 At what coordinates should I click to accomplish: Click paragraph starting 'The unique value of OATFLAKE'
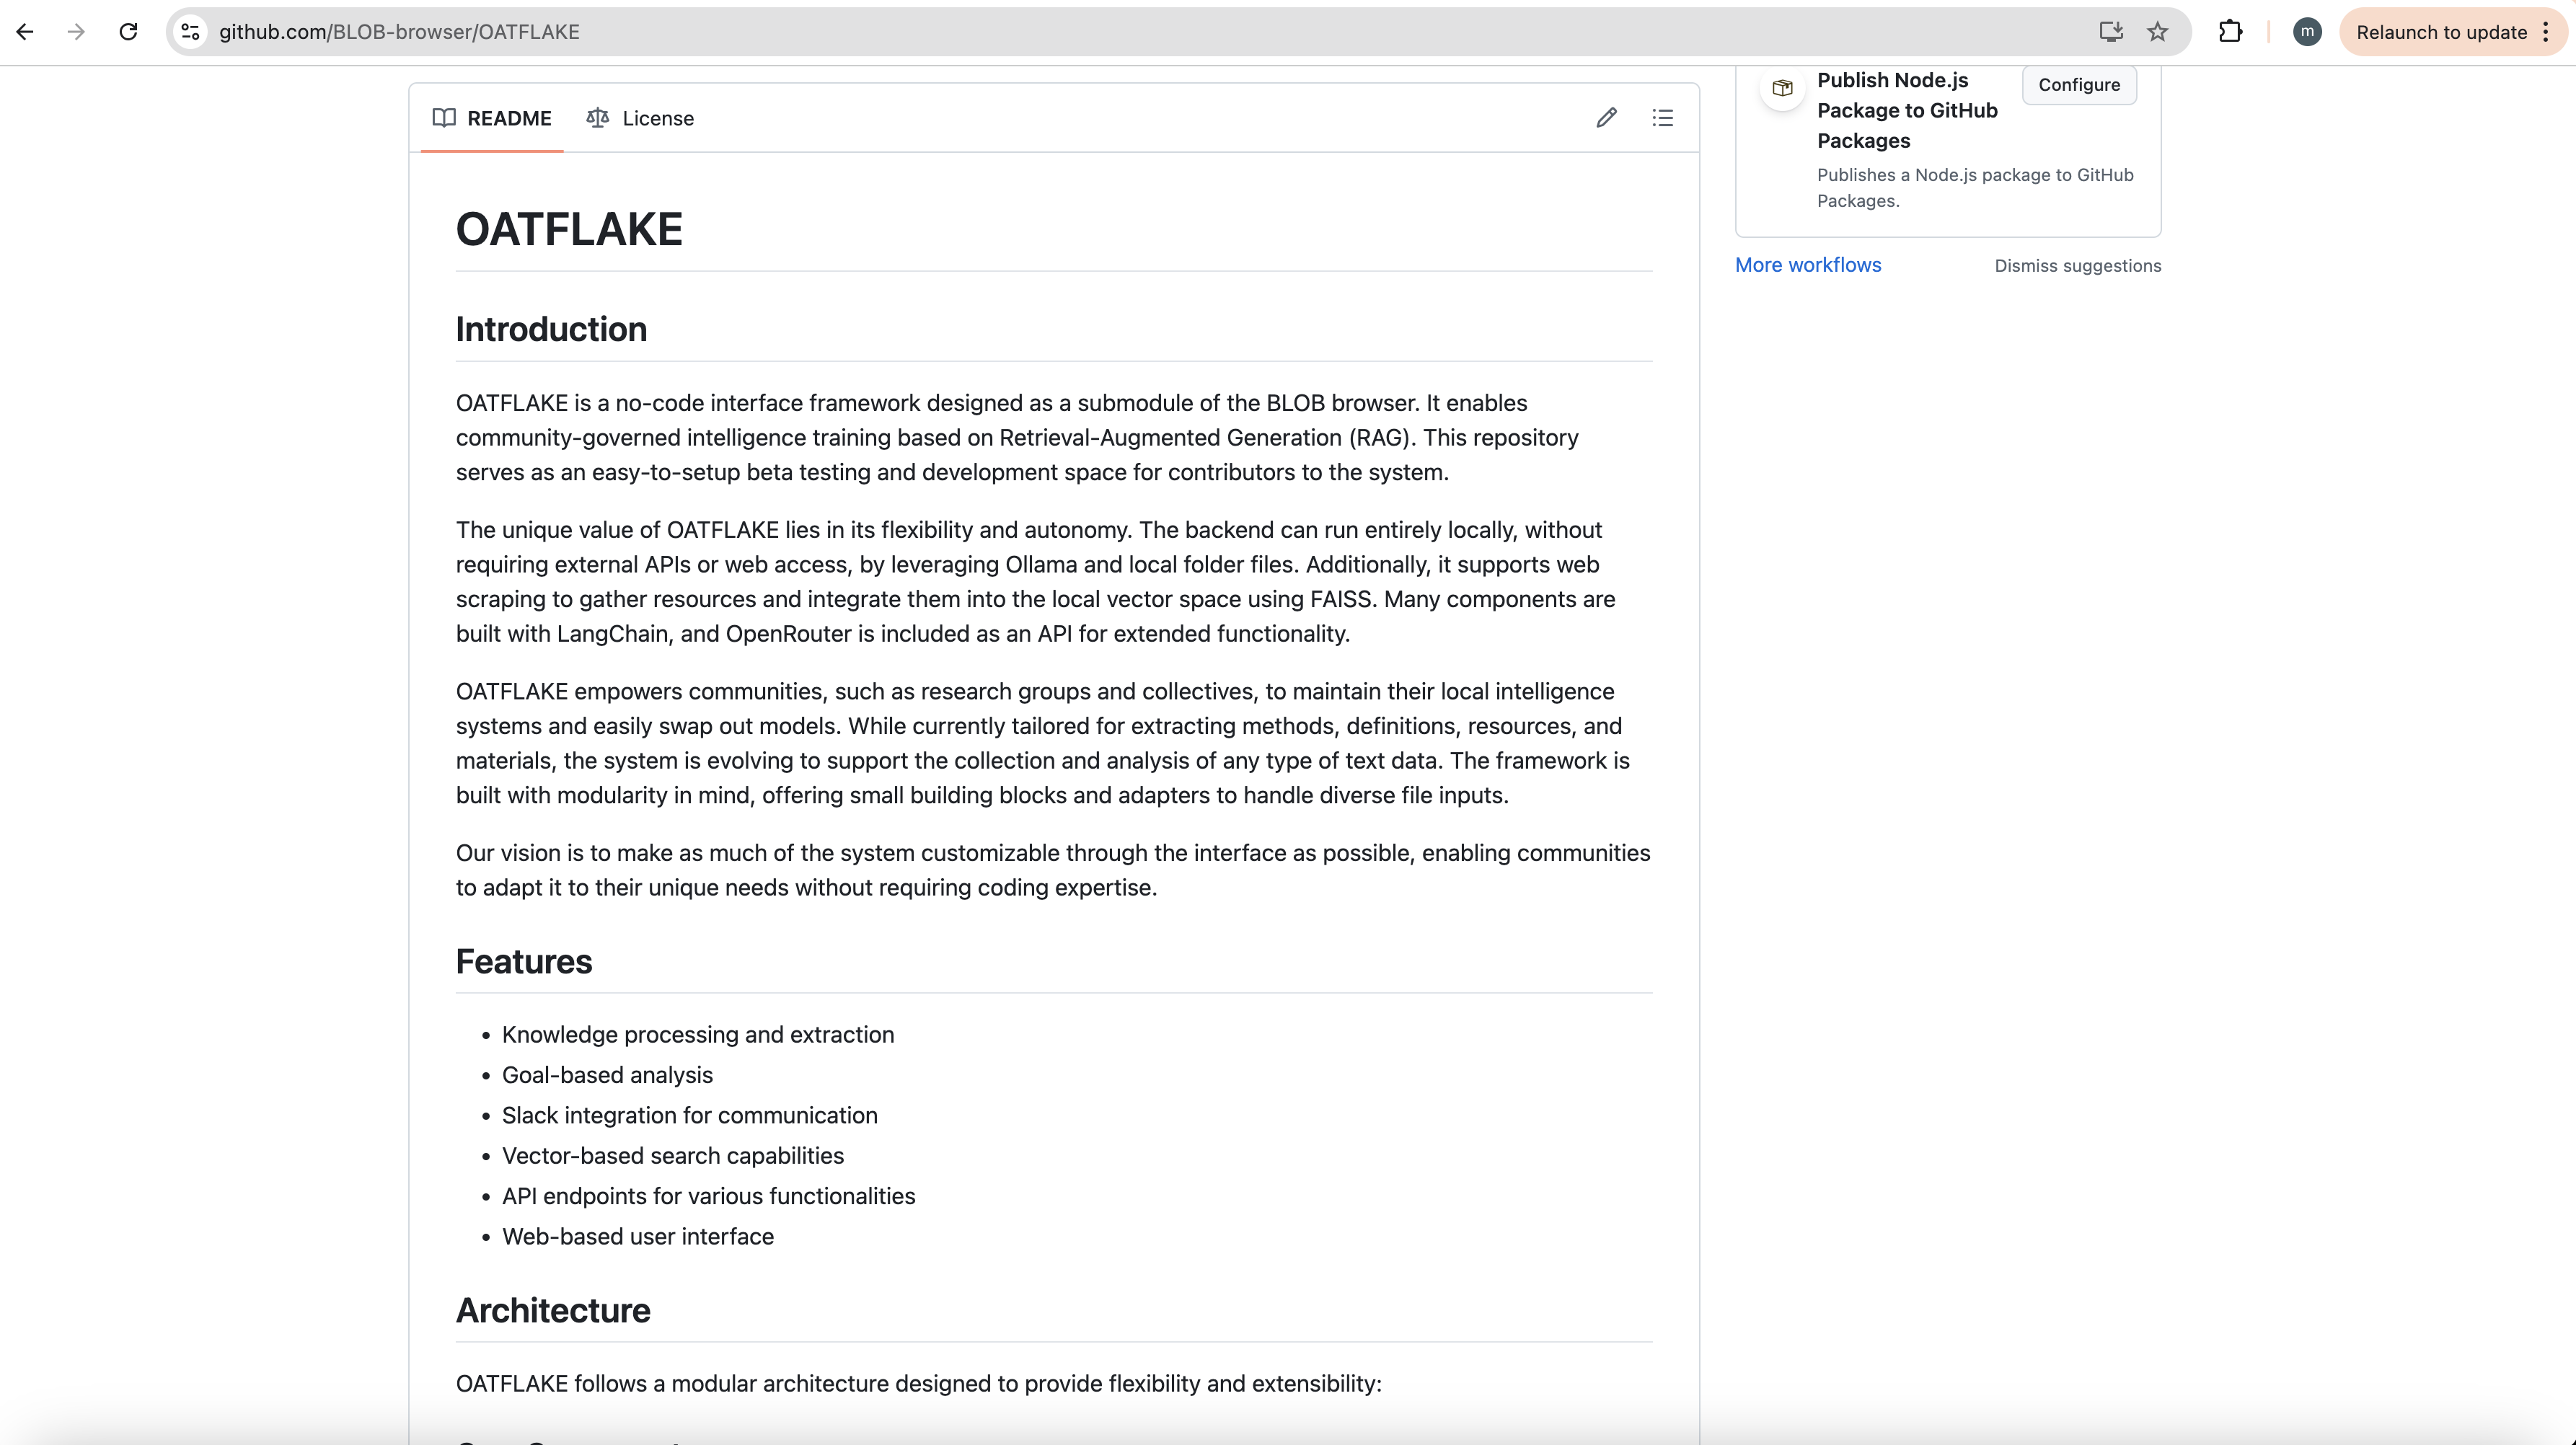click(x=1035, y=582)
